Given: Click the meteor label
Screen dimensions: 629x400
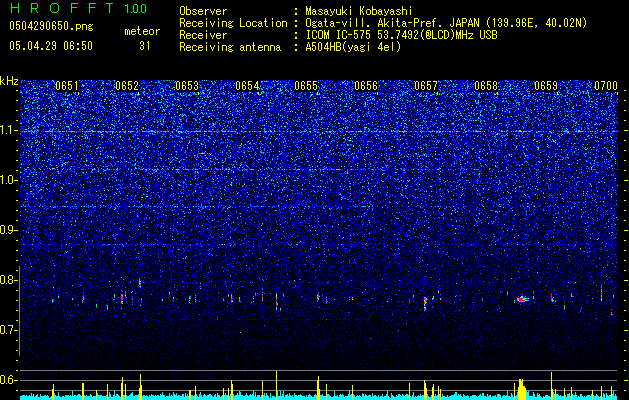Looking at the screenshot, I should (142, 31).
